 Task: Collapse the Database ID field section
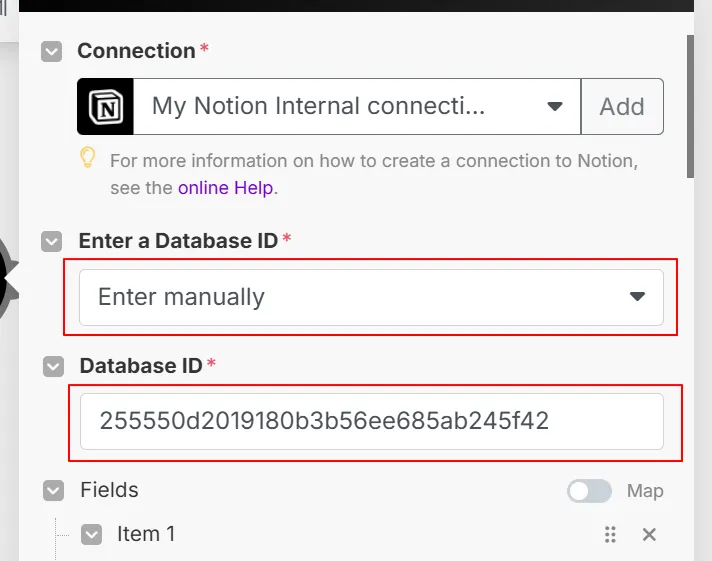pos(53,367)
